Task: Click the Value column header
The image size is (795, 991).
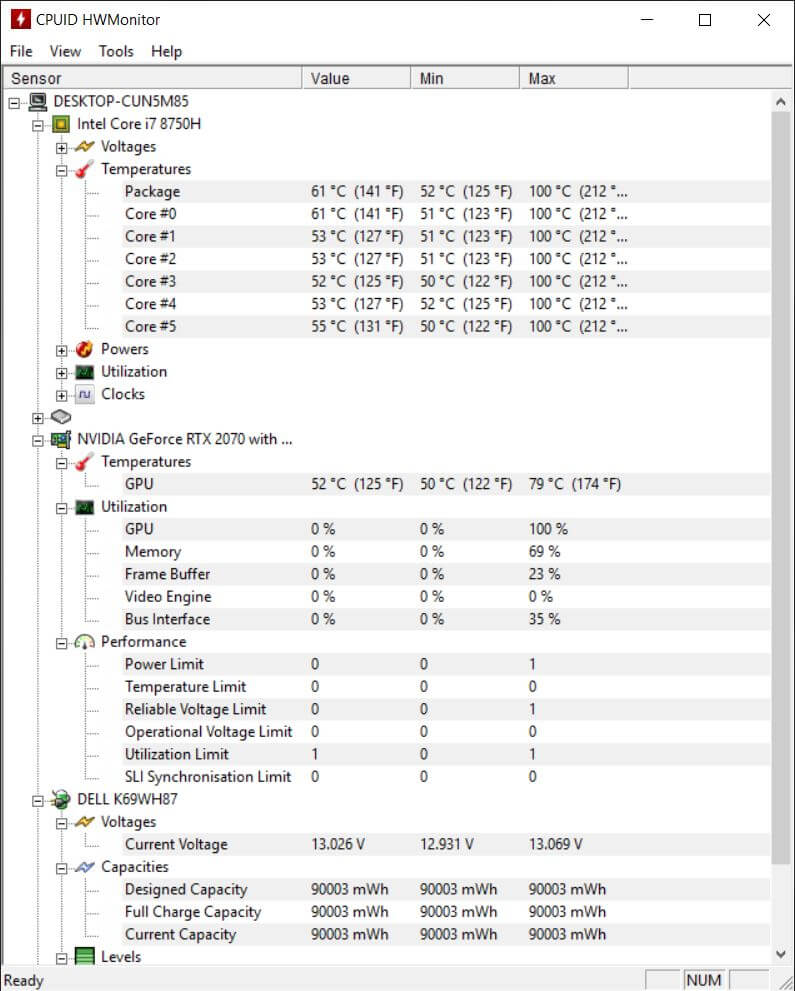Action: [357, 78]
